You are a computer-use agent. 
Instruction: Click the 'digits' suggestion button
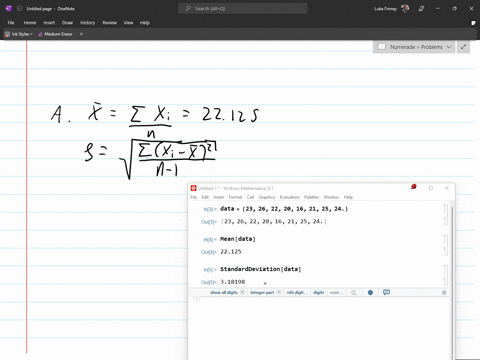(x=319, y=292)
